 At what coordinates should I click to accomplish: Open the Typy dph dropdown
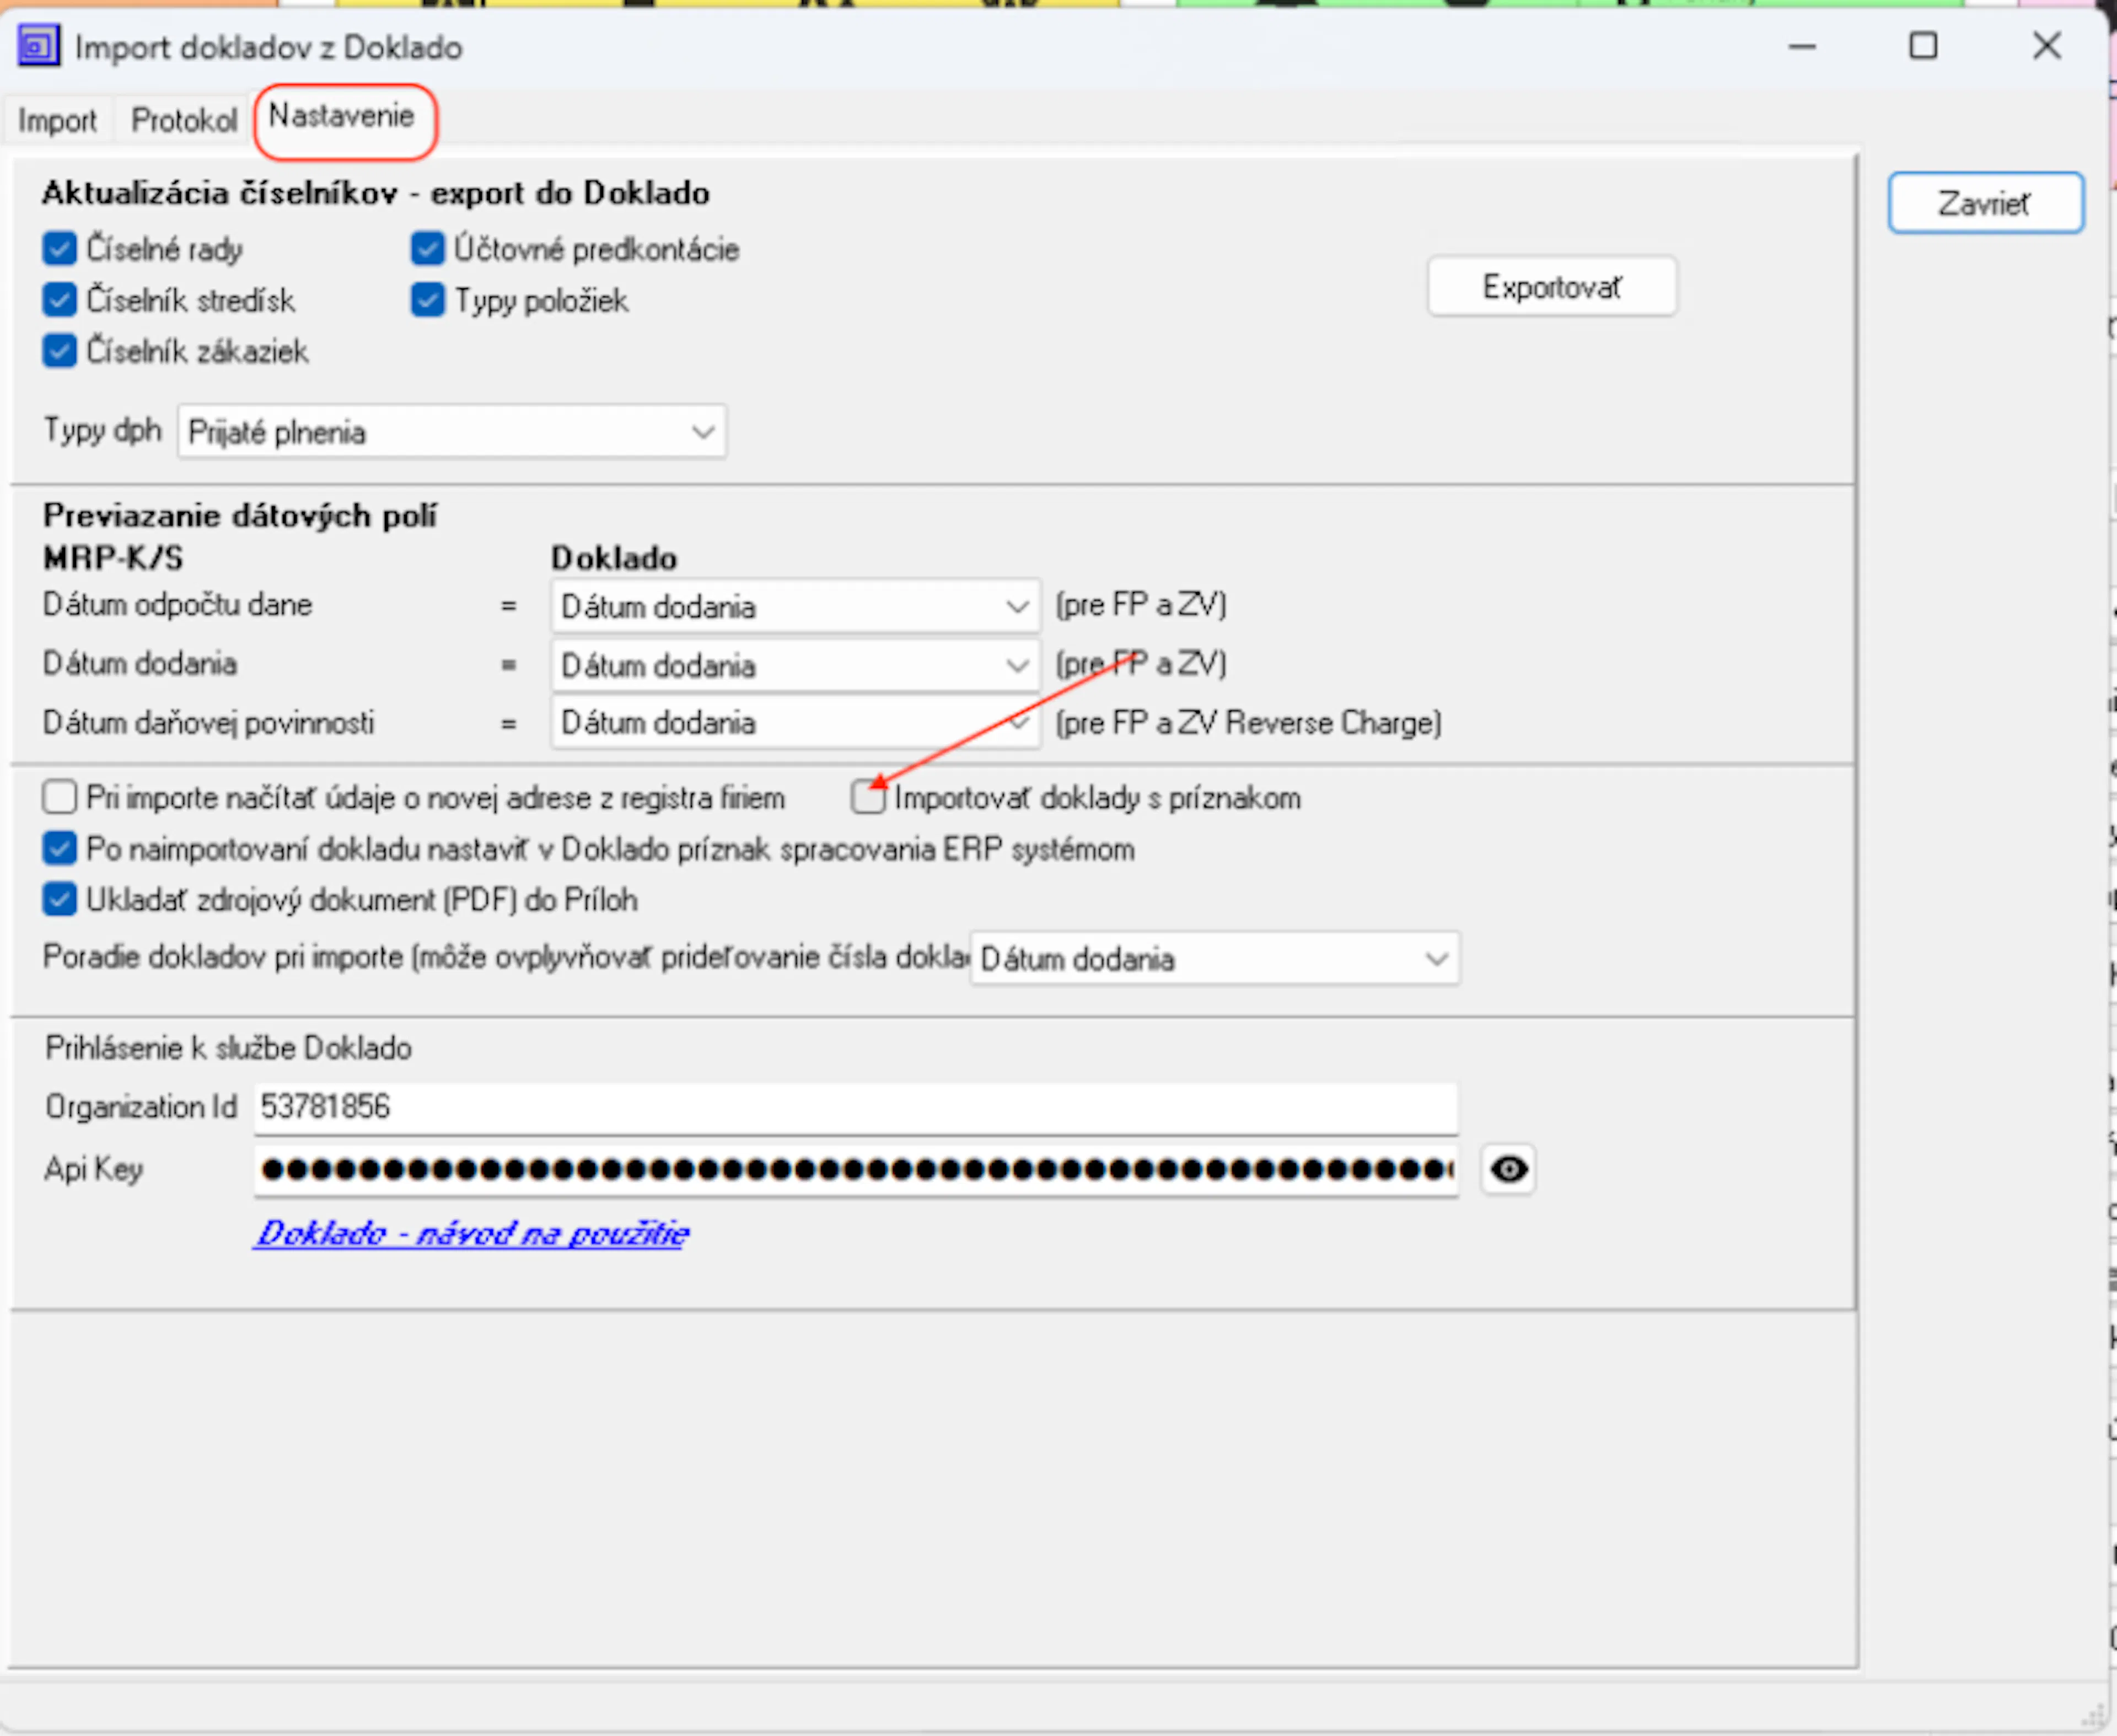click(x=452, y=432)
